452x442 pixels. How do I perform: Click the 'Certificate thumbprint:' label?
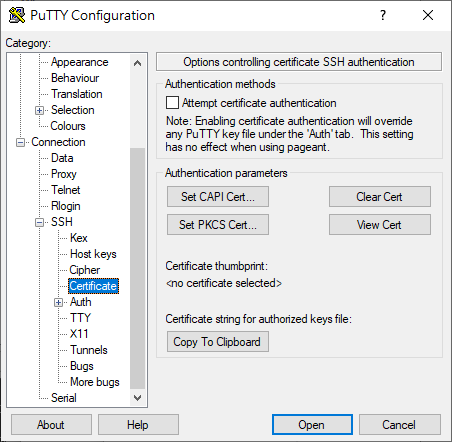tap(217, 266)
